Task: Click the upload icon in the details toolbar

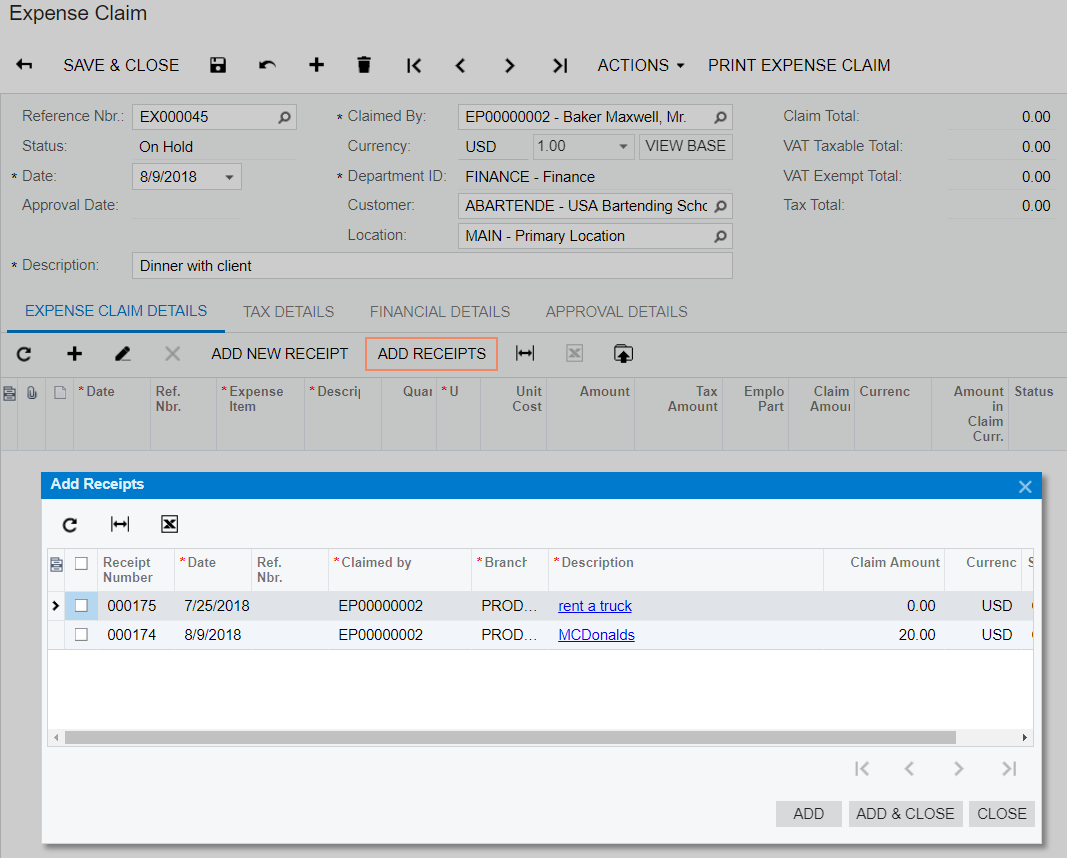Action: [623, 354]
